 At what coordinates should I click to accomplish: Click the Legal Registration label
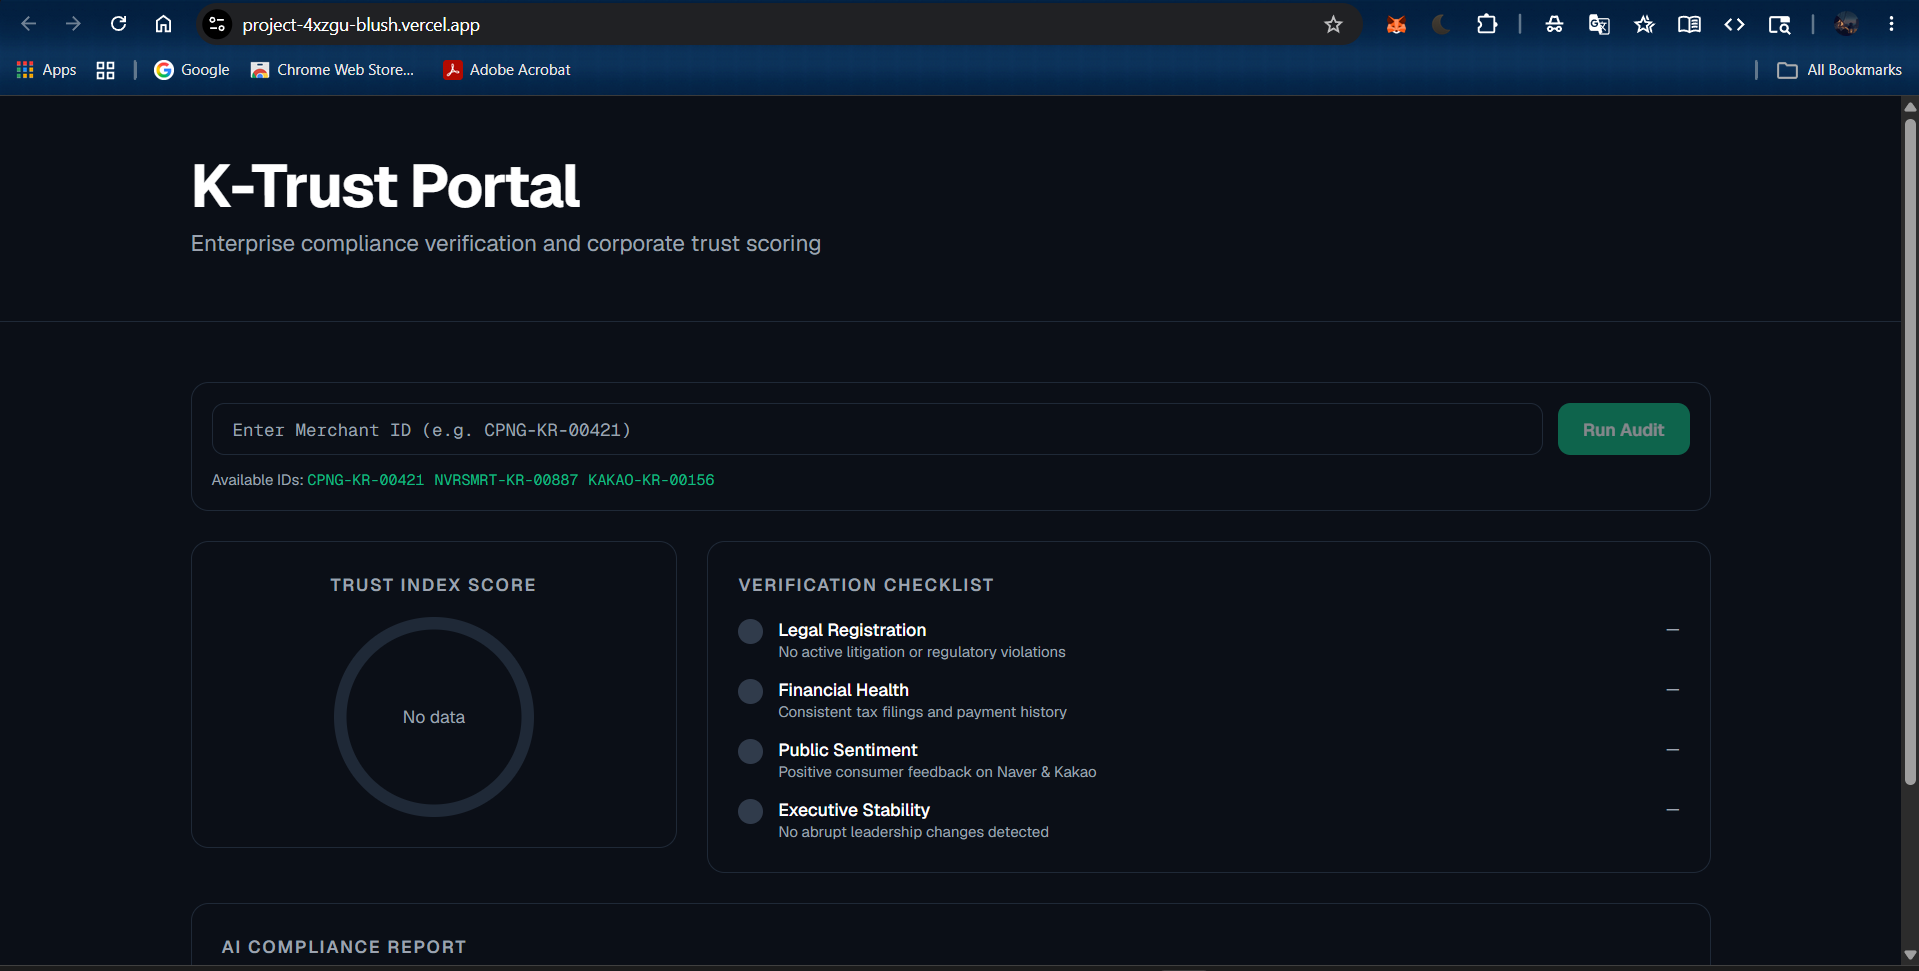[852, 630]
